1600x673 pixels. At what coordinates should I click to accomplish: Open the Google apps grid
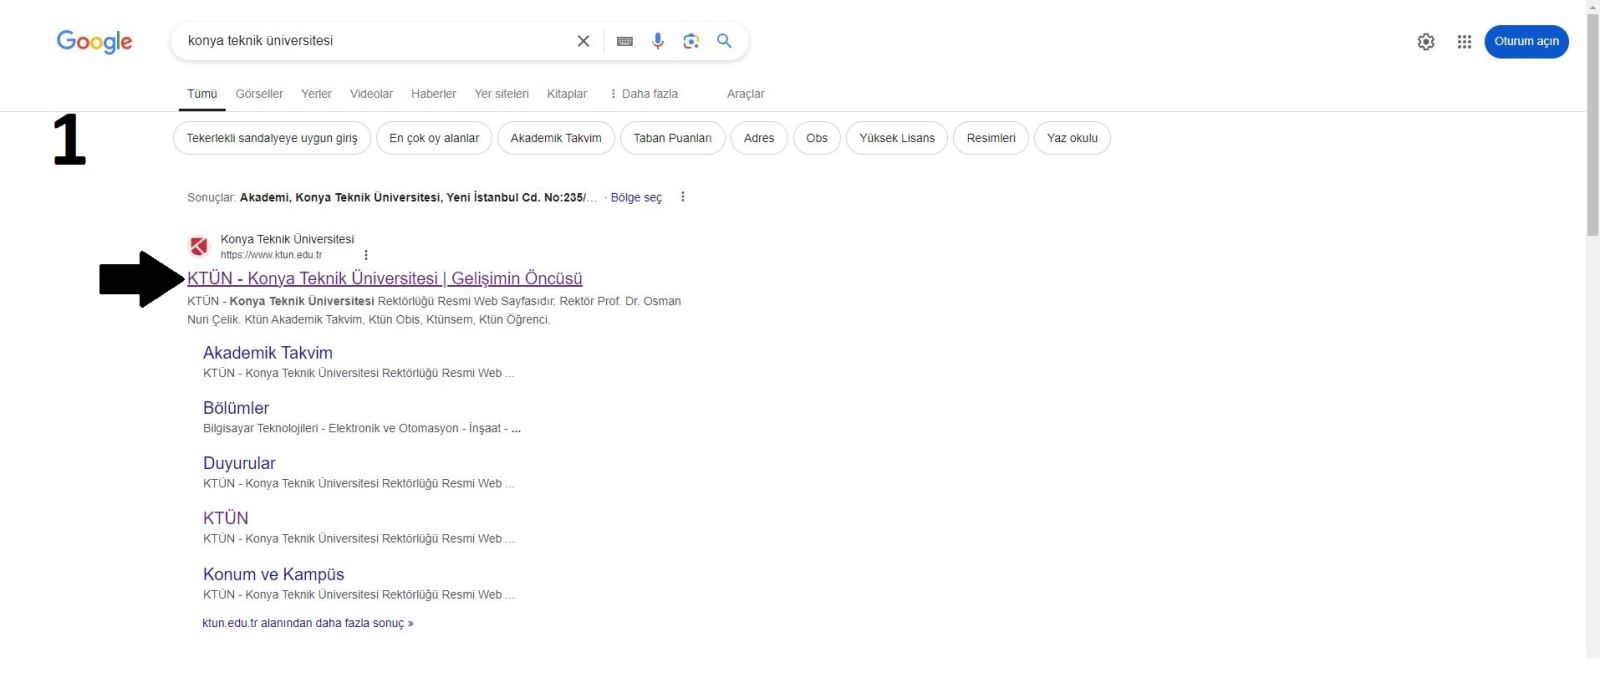click(x=1464, y=41)
